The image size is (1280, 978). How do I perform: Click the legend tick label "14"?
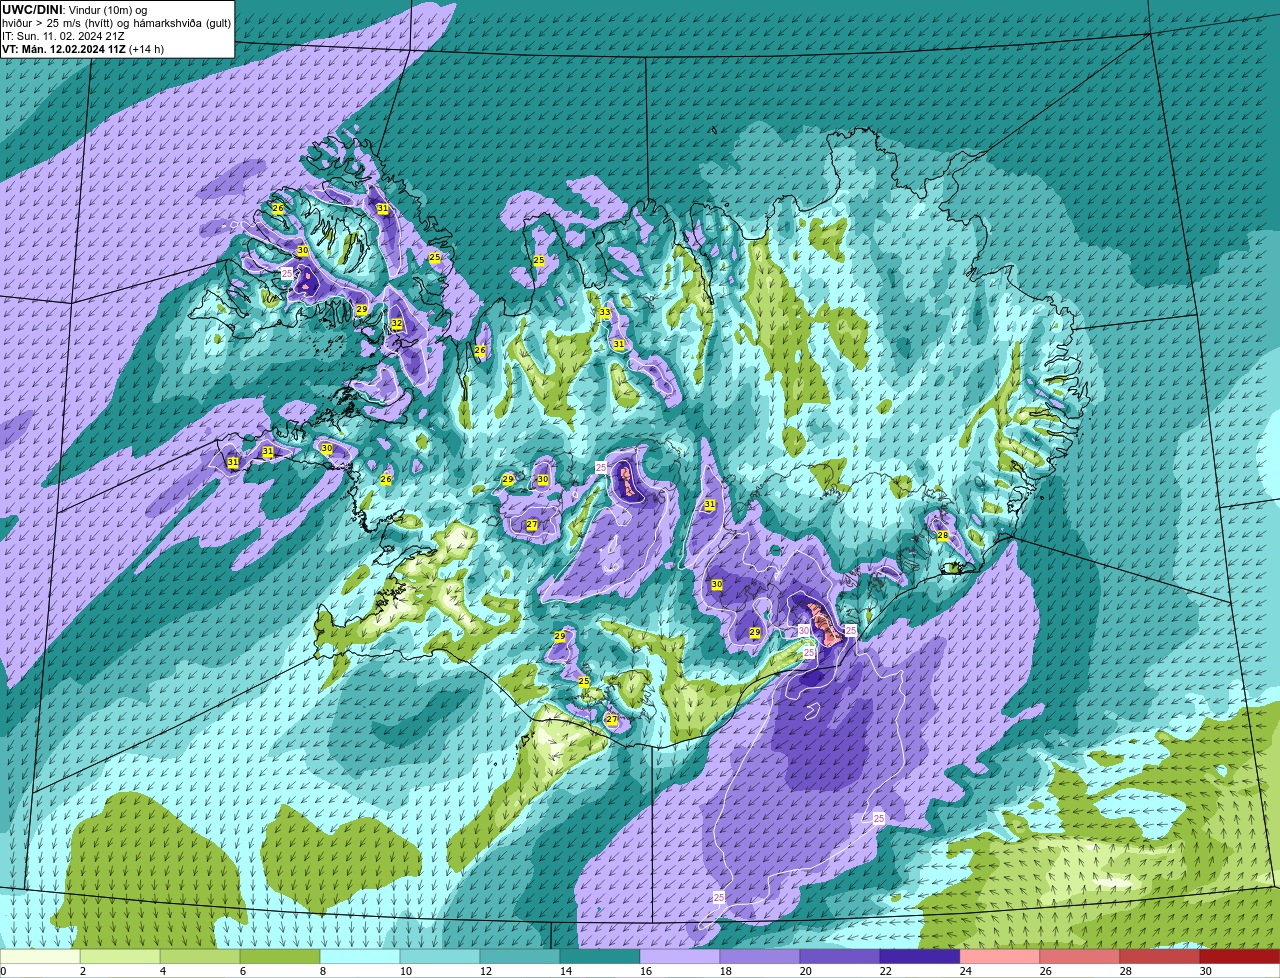pos(566,971)
